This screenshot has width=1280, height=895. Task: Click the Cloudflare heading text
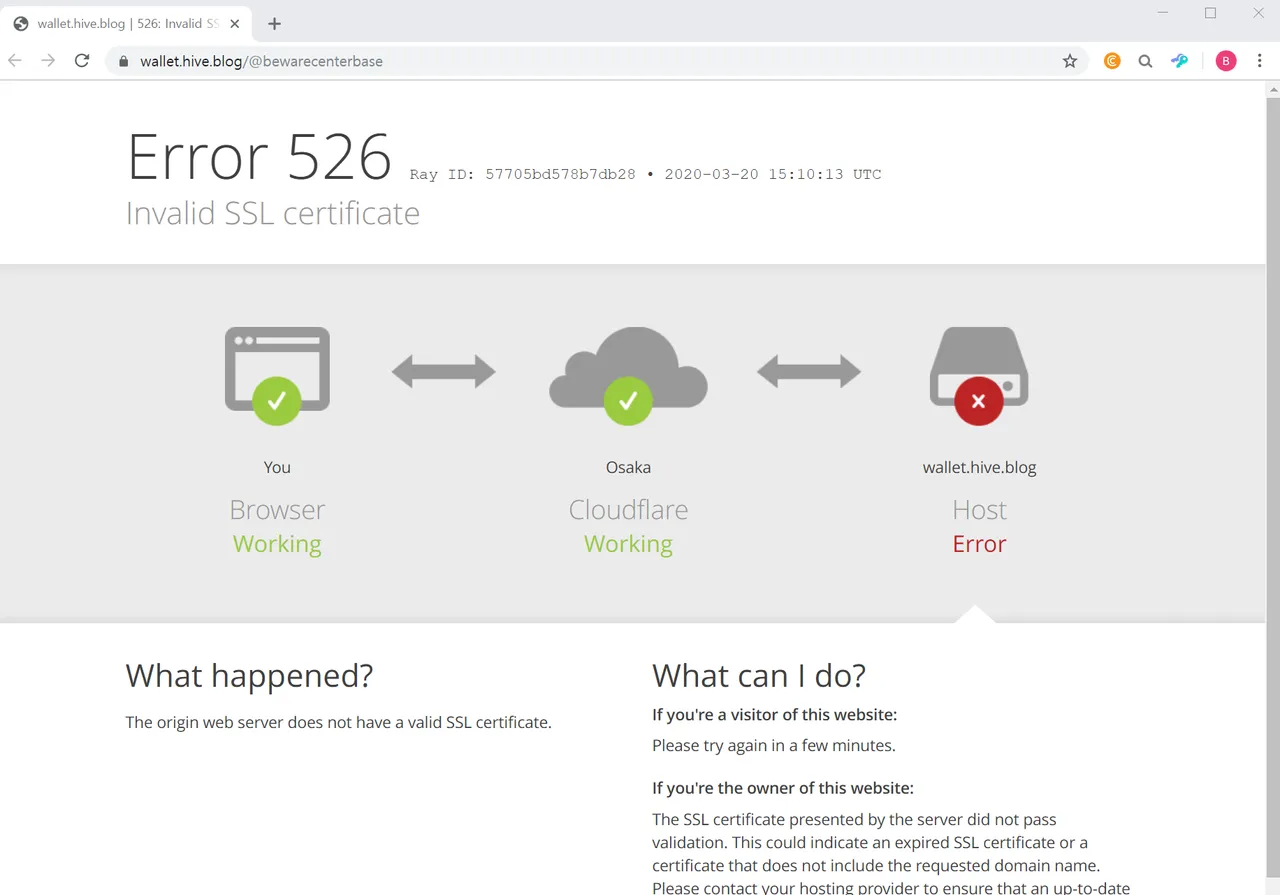click(628, 510)
